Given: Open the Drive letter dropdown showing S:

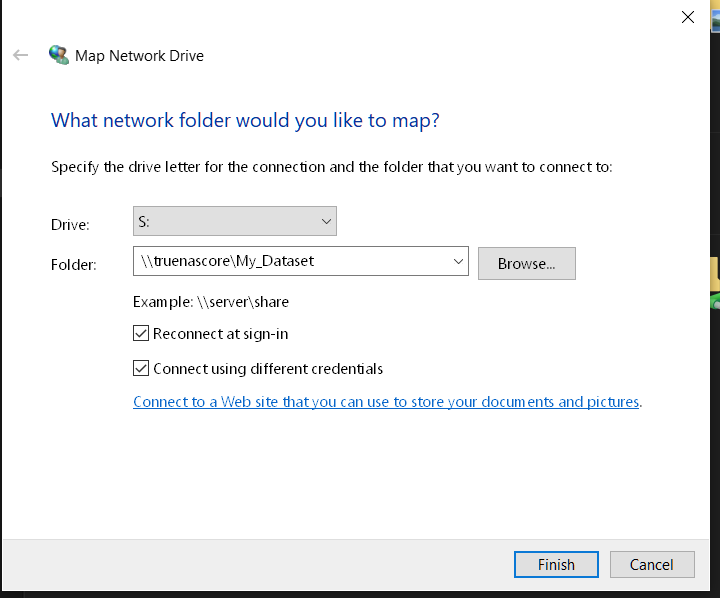Looking at the screenshot, I should 235,221.
